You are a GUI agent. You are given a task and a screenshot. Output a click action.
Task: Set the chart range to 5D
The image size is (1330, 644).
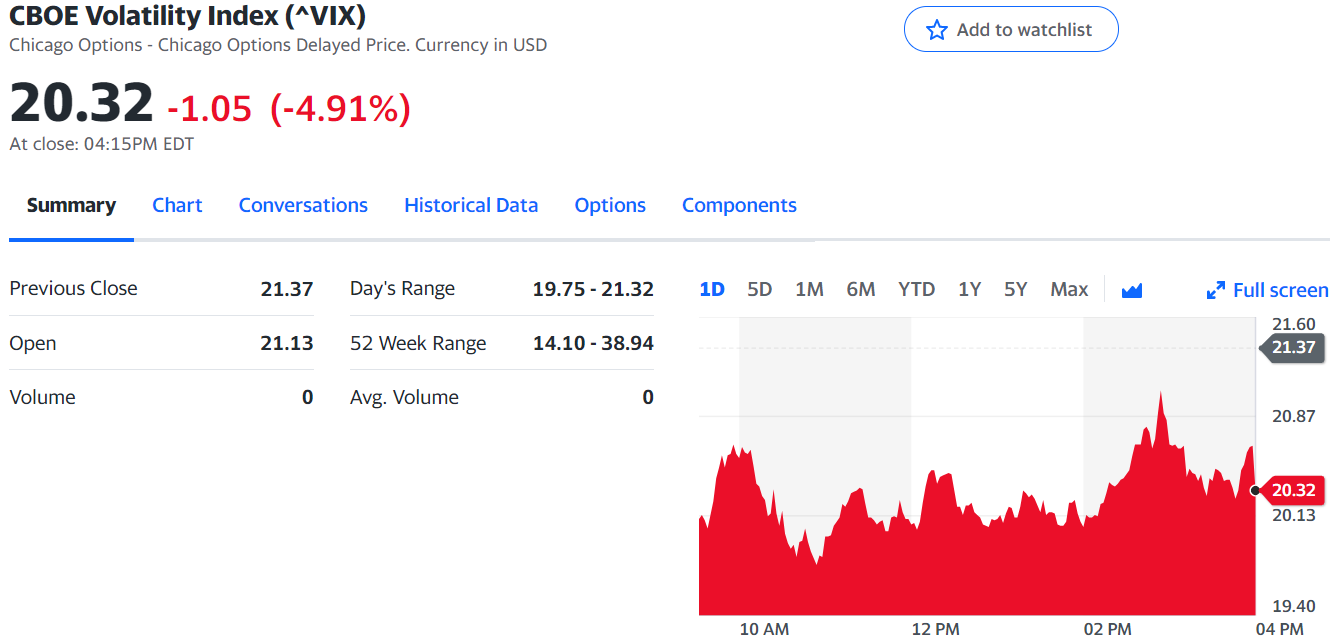tap(760, 289)
